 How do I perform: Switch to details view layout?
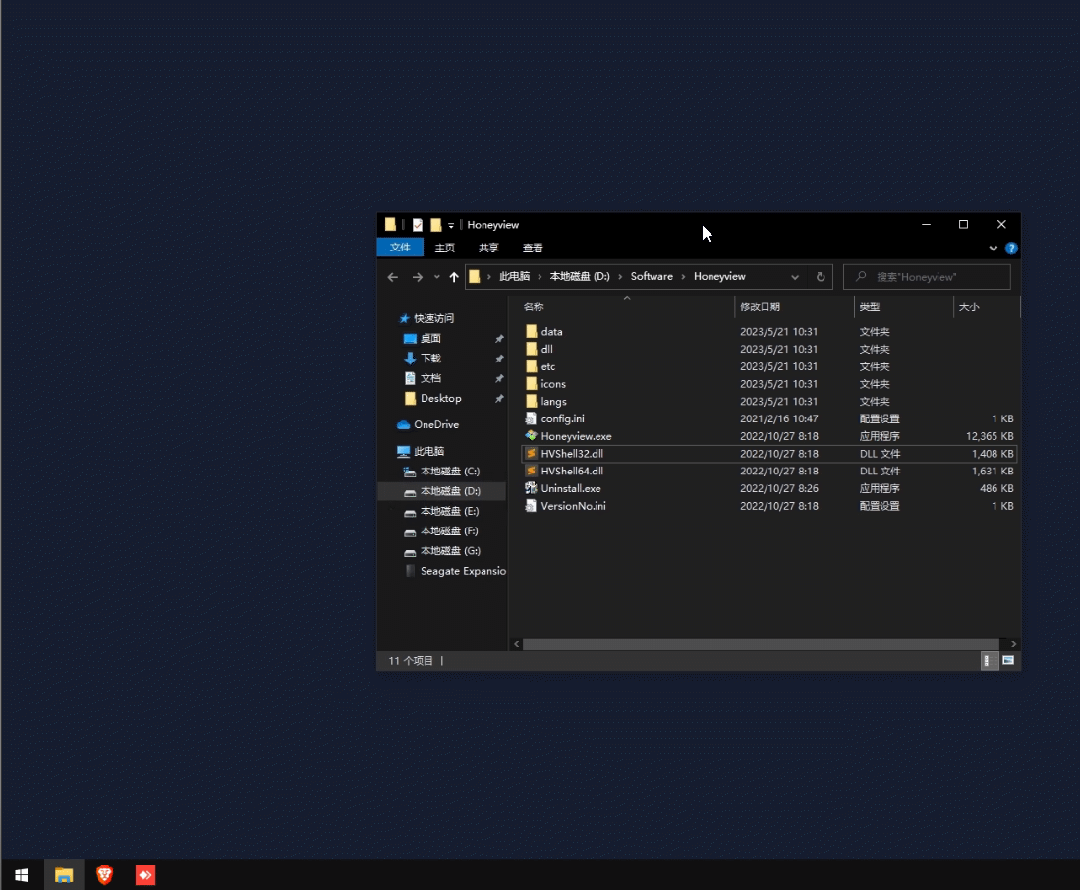[988, 661]
